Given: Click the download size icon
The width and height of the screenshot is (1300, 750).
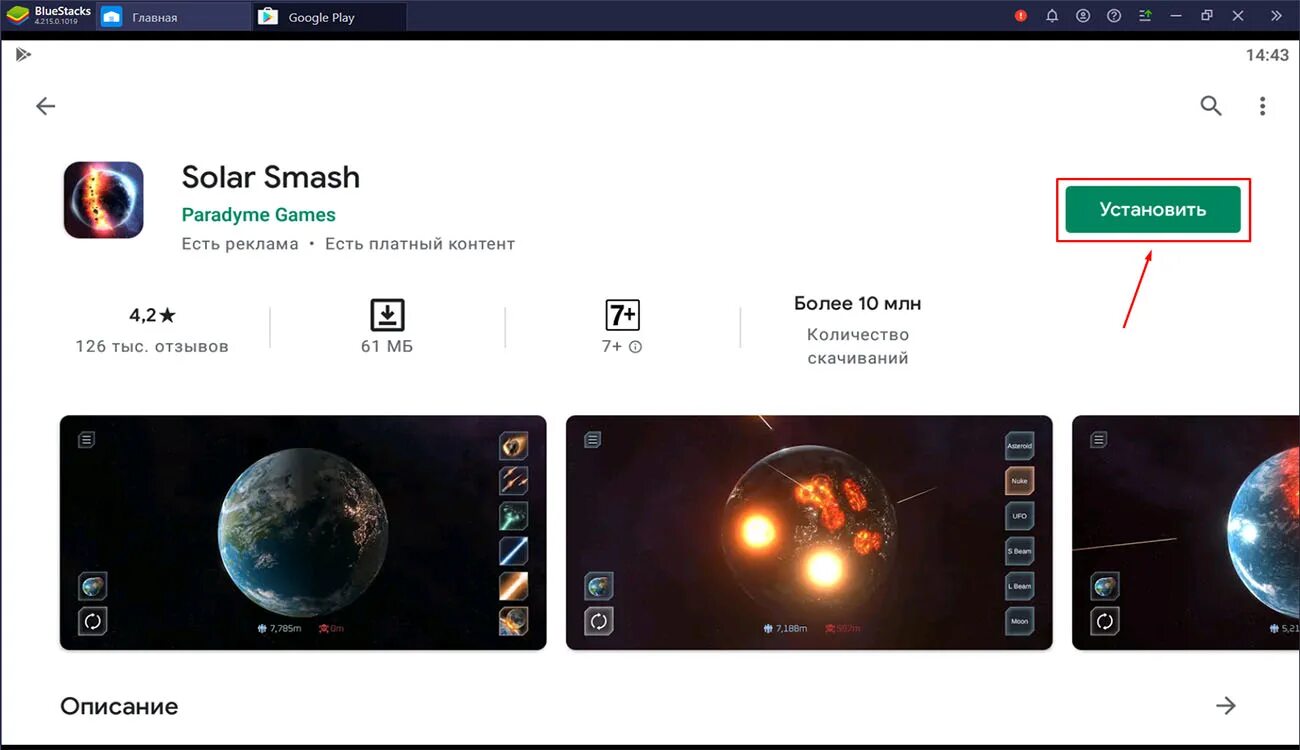Looking at the screenshot, I should tap(387, 315).
